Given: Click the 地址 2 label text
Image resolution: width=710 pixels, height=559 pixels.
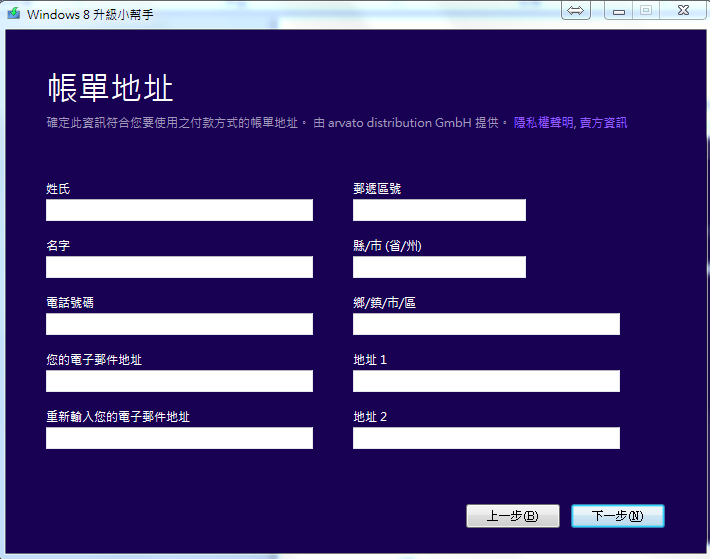Looking at the screenshot, I should click(370, 417).
